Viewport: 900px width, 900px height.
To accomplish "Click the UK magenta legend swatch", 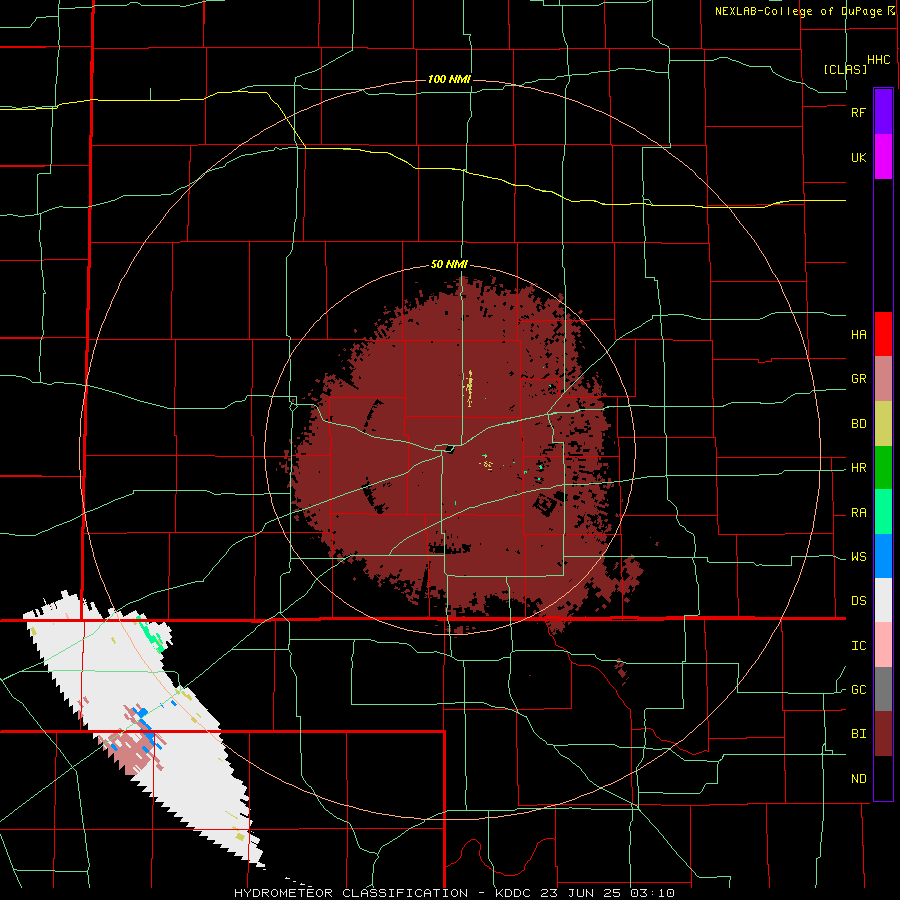I will tap(883, 157).
